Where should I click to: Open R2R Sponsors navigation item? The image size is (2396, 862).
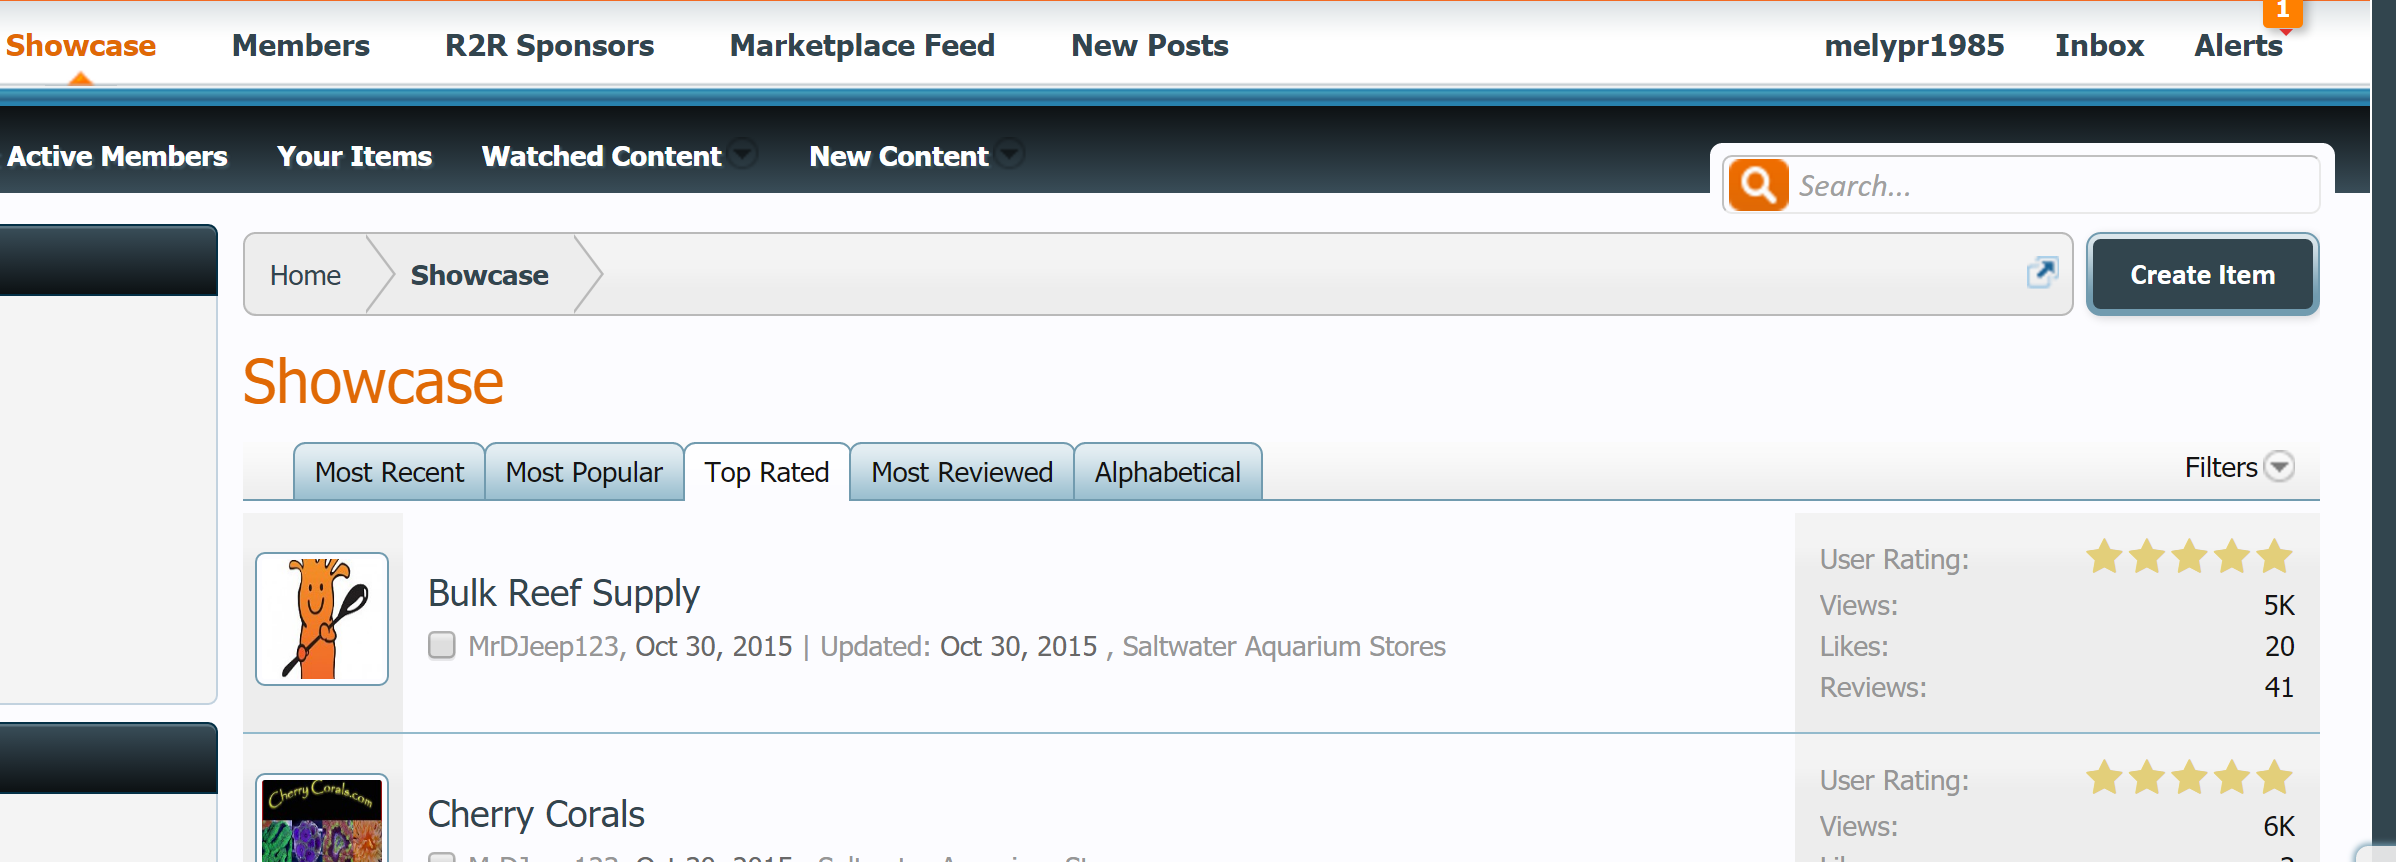coord(550,45)
